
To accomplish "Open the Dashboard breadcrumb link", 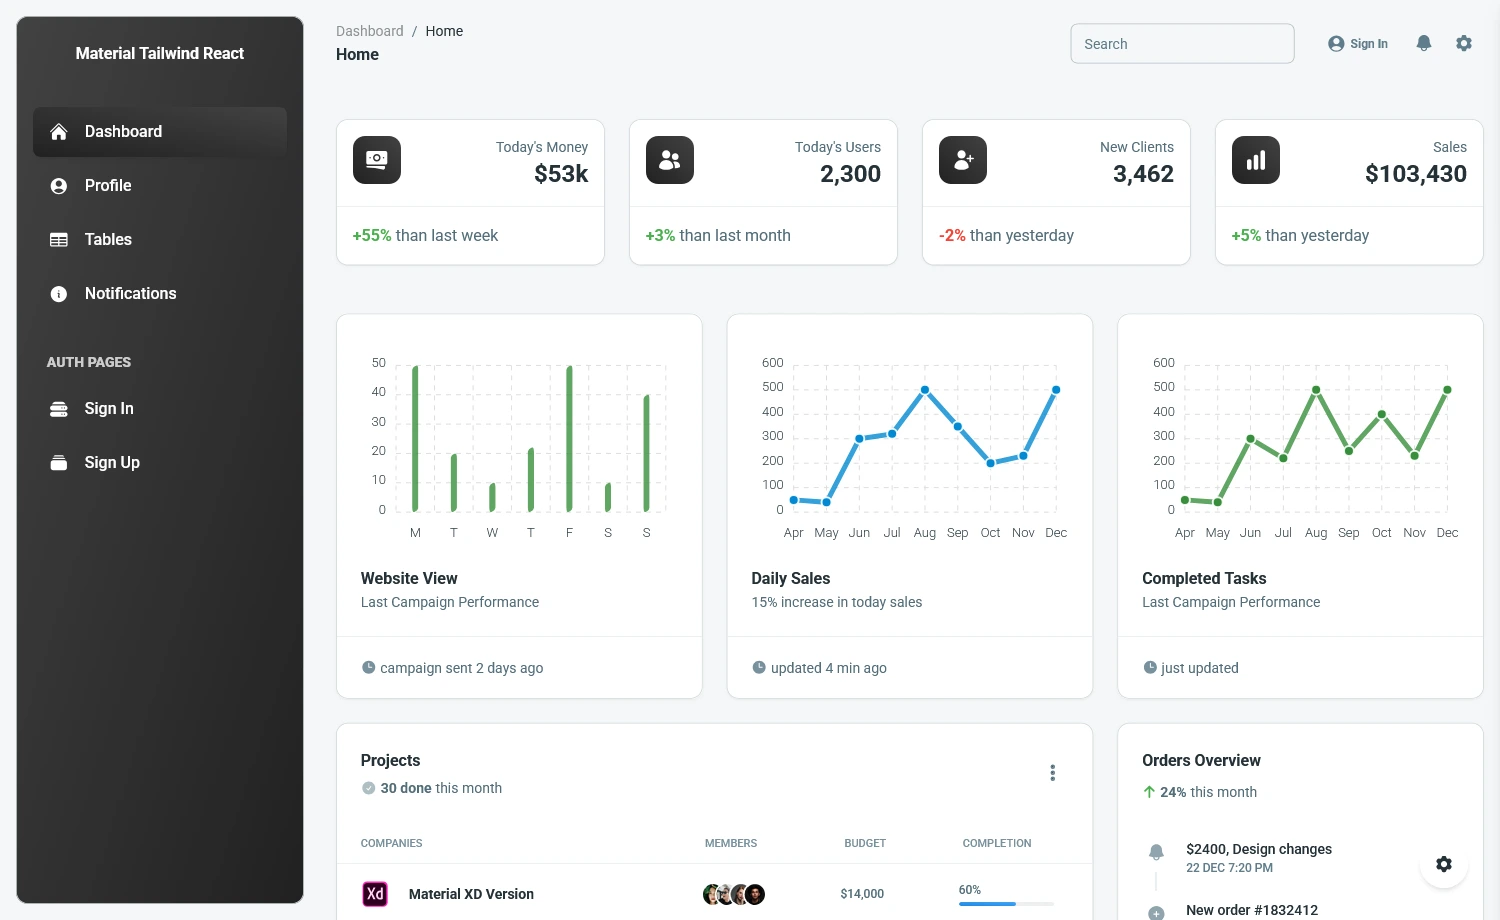I will (x=369, y=31).
